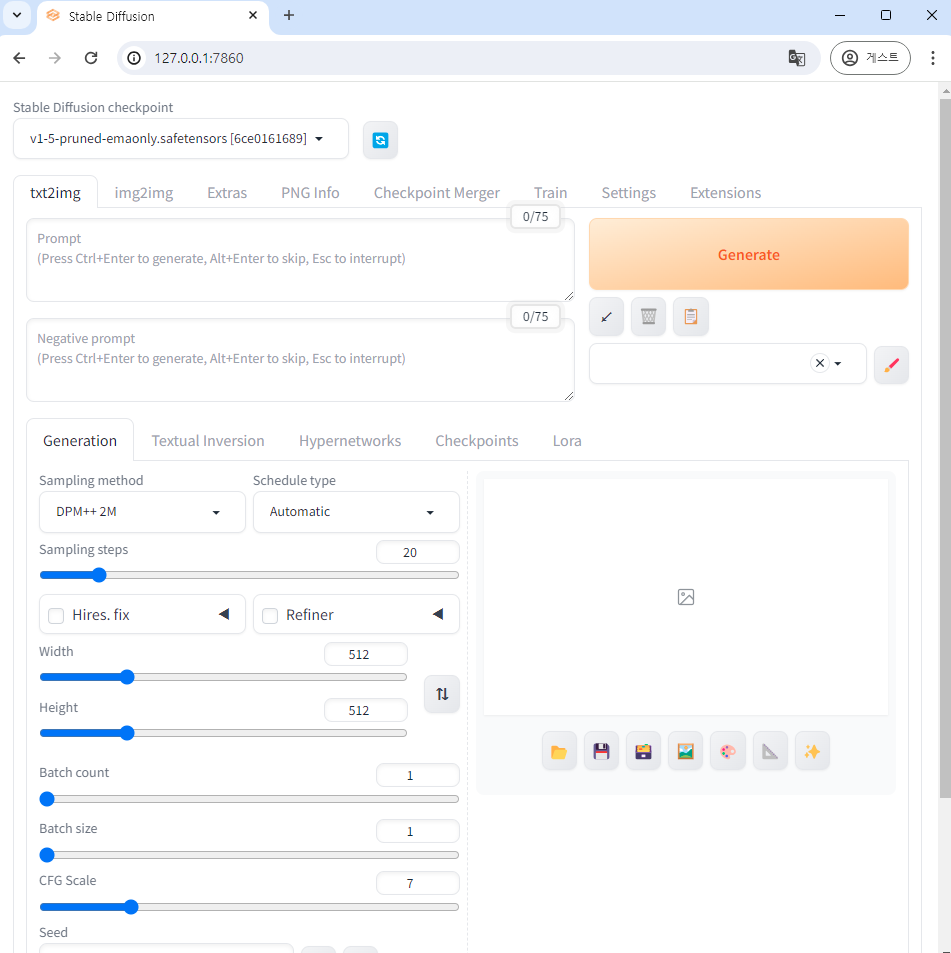Adjust the Batch size slider
951x953 pixels.
click(x=249, y=855)
